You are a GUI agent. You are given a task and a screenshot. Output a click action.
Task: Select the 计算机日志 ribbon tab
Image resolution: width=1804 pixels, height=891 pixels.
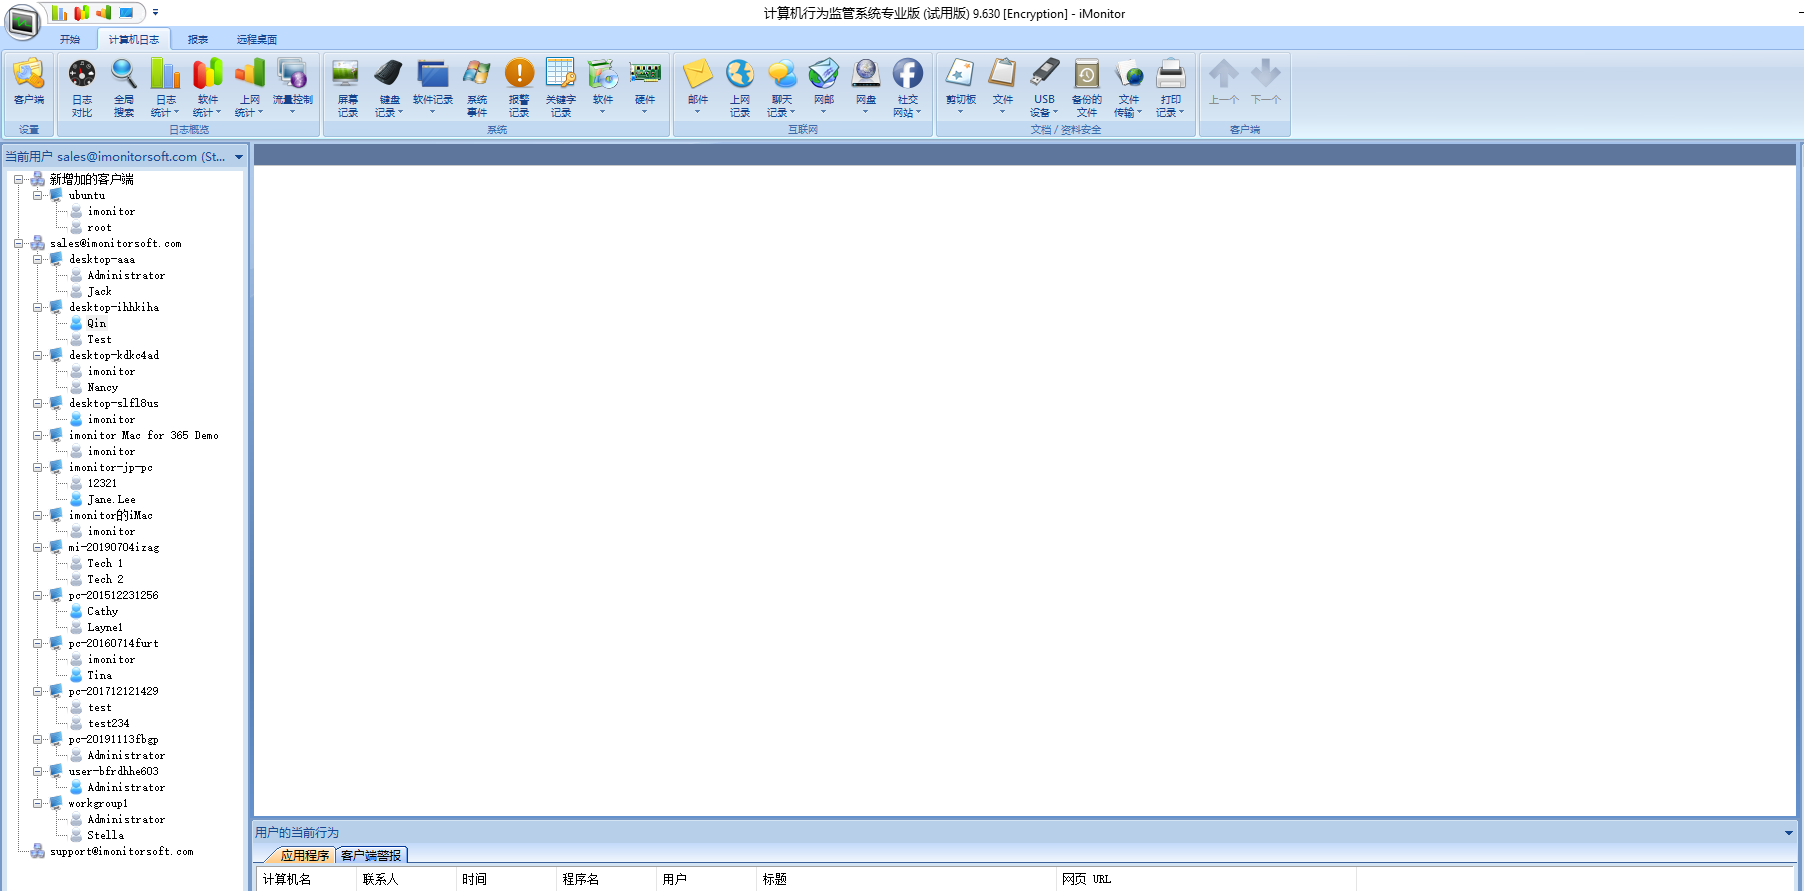pos(134,39)
